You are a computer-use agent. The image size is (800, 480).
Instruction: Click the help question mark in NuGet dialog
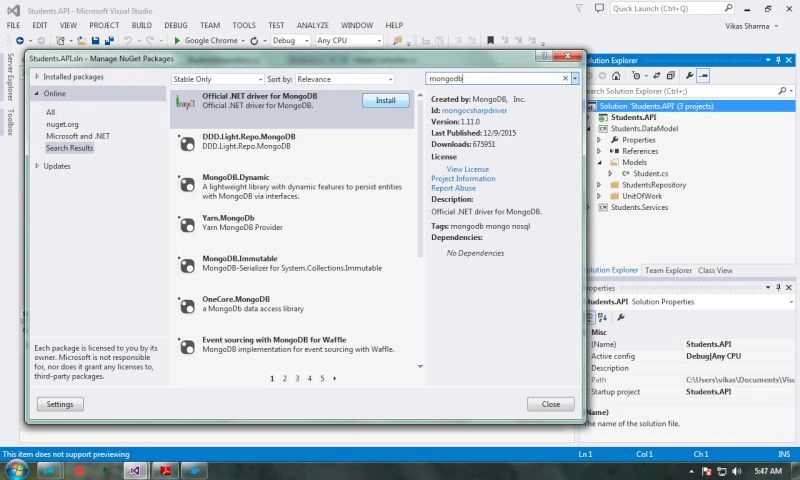coord(544,56)
